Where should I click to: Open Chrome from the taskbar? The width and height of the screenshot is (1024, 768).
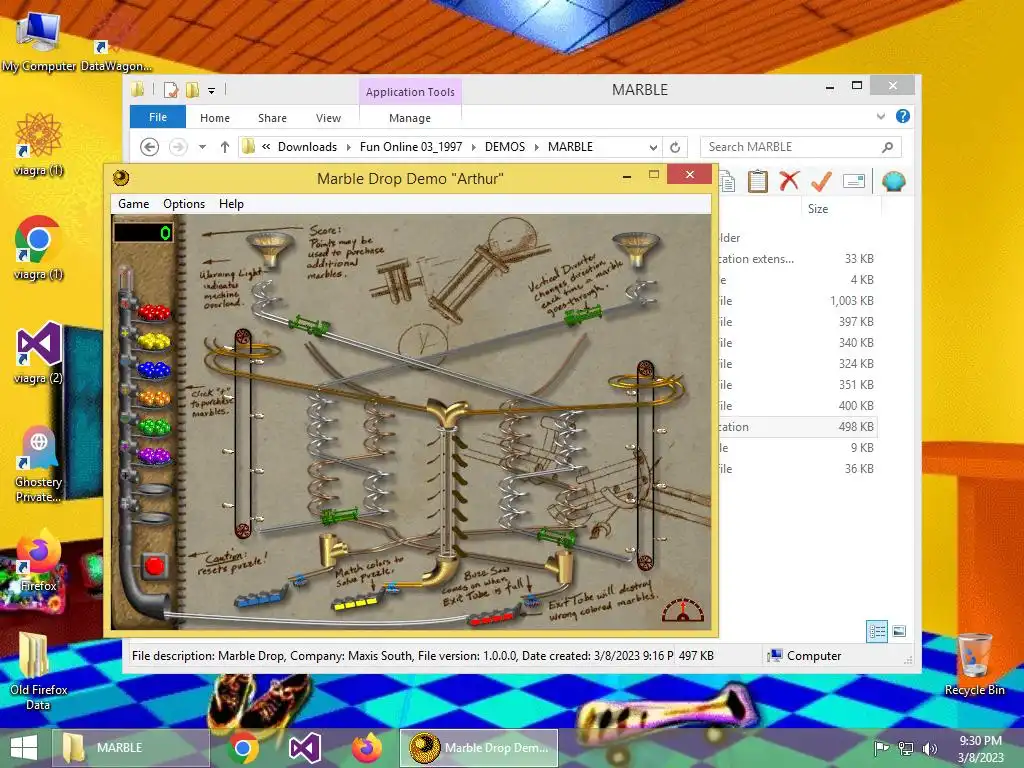(x=243, y=748)
